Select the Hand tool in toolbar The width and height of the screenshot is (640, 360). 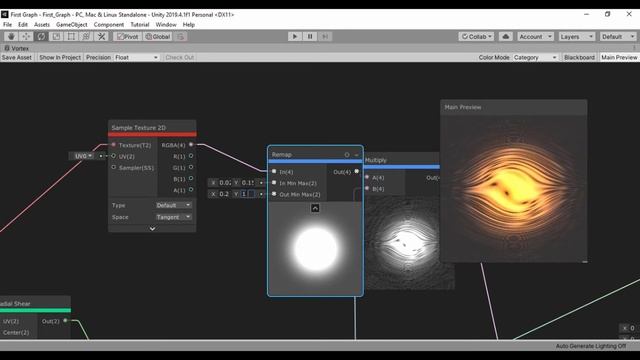coord(11,36)
